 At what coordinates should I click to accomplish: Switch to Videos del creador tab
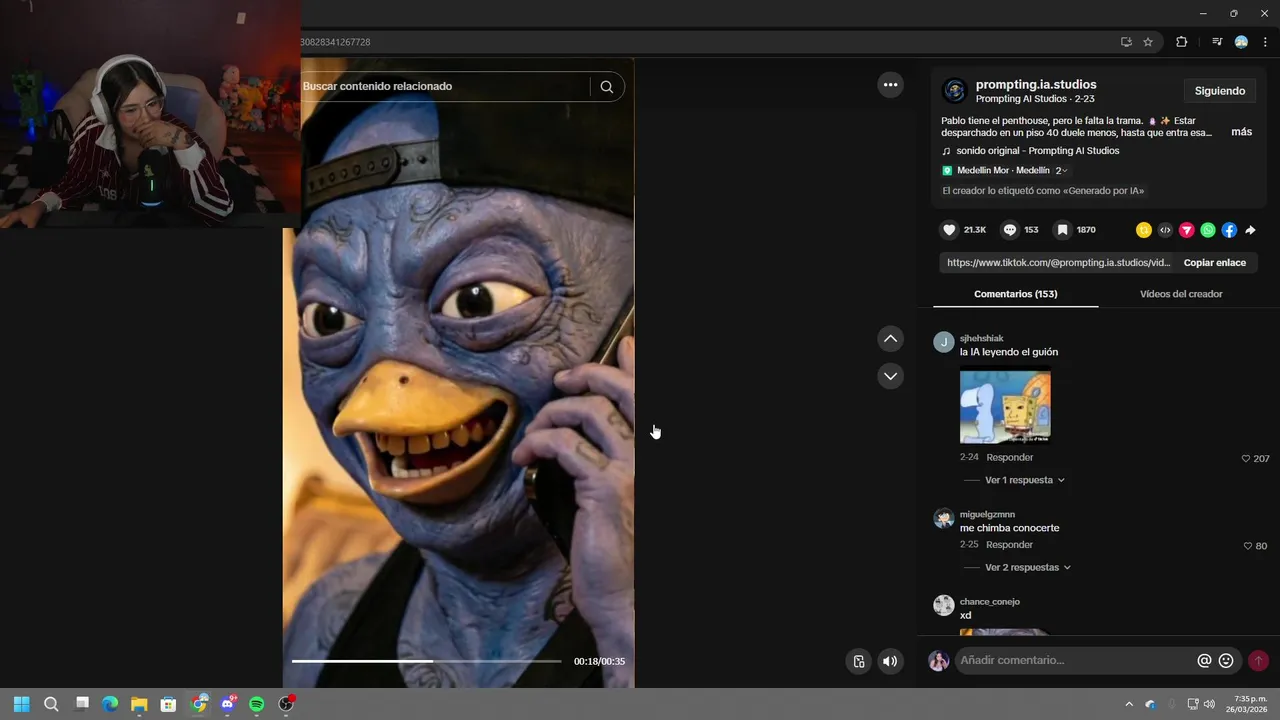(x=1181, y=294)
